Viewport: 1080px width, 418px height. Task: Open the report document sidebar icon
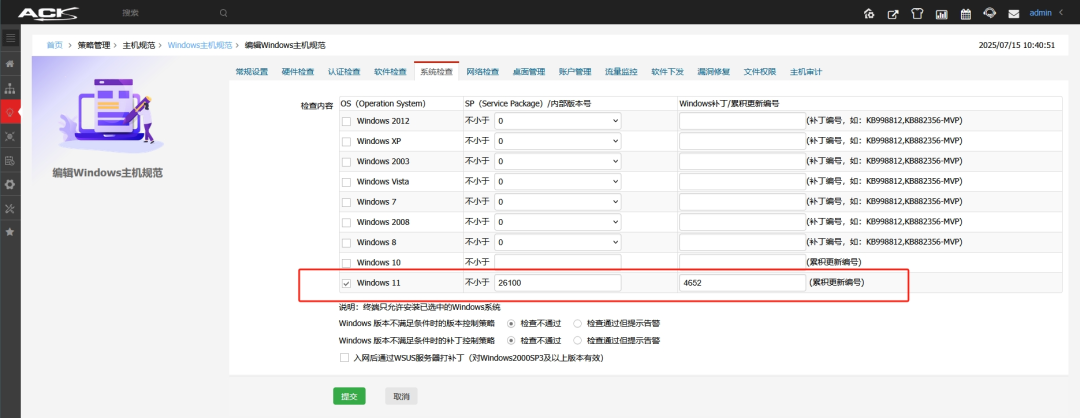tap(10, 160)
